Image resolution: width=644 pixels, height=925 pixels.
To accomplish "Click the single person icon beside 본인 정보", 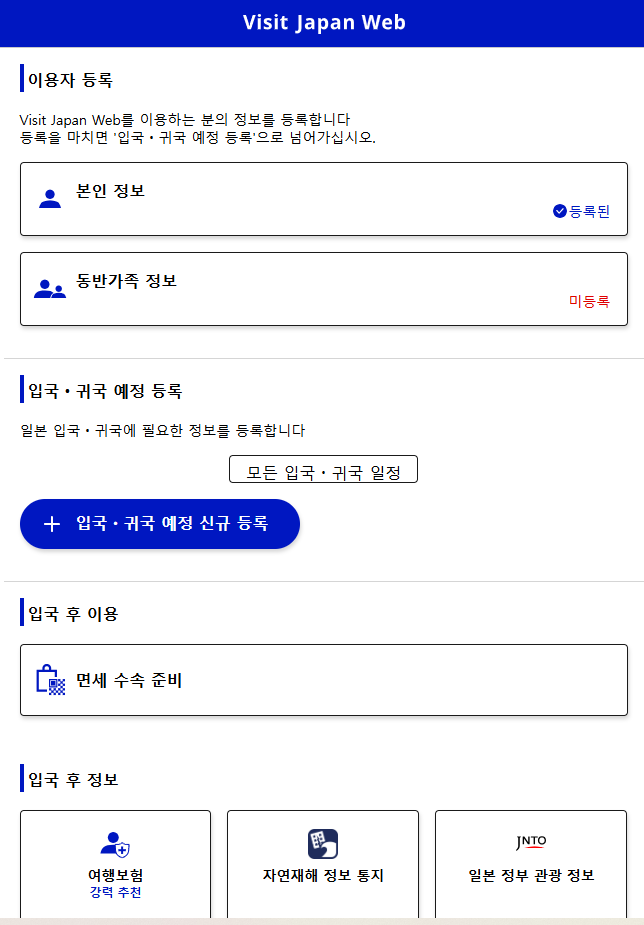I will point(50,198).
